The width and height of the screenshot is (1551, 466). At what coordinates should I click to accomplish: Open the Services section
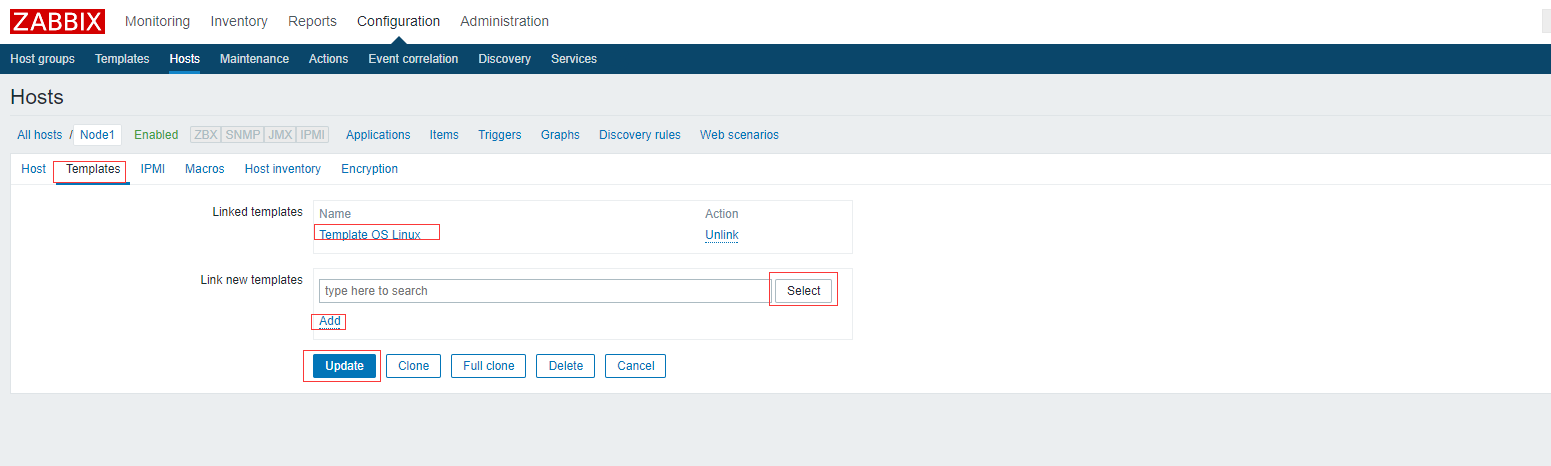point(574,59)
